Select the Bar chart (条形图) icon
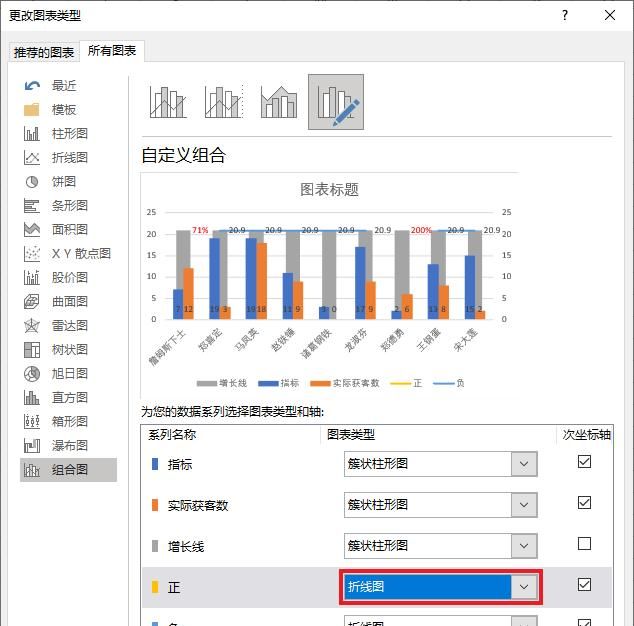 (x=32, y=205)
